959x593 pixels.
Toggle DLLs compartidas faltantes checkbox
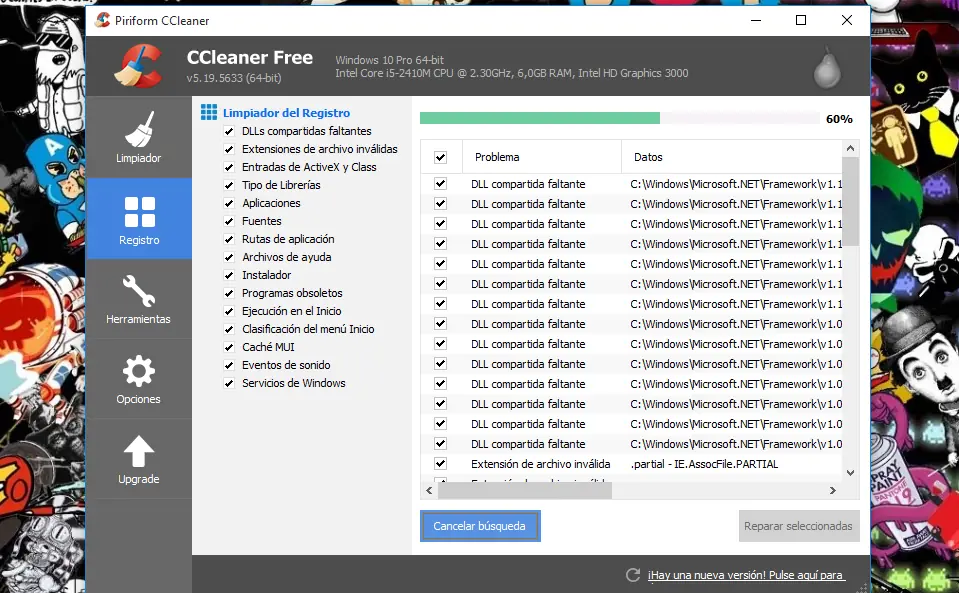[x=229, y=131]
